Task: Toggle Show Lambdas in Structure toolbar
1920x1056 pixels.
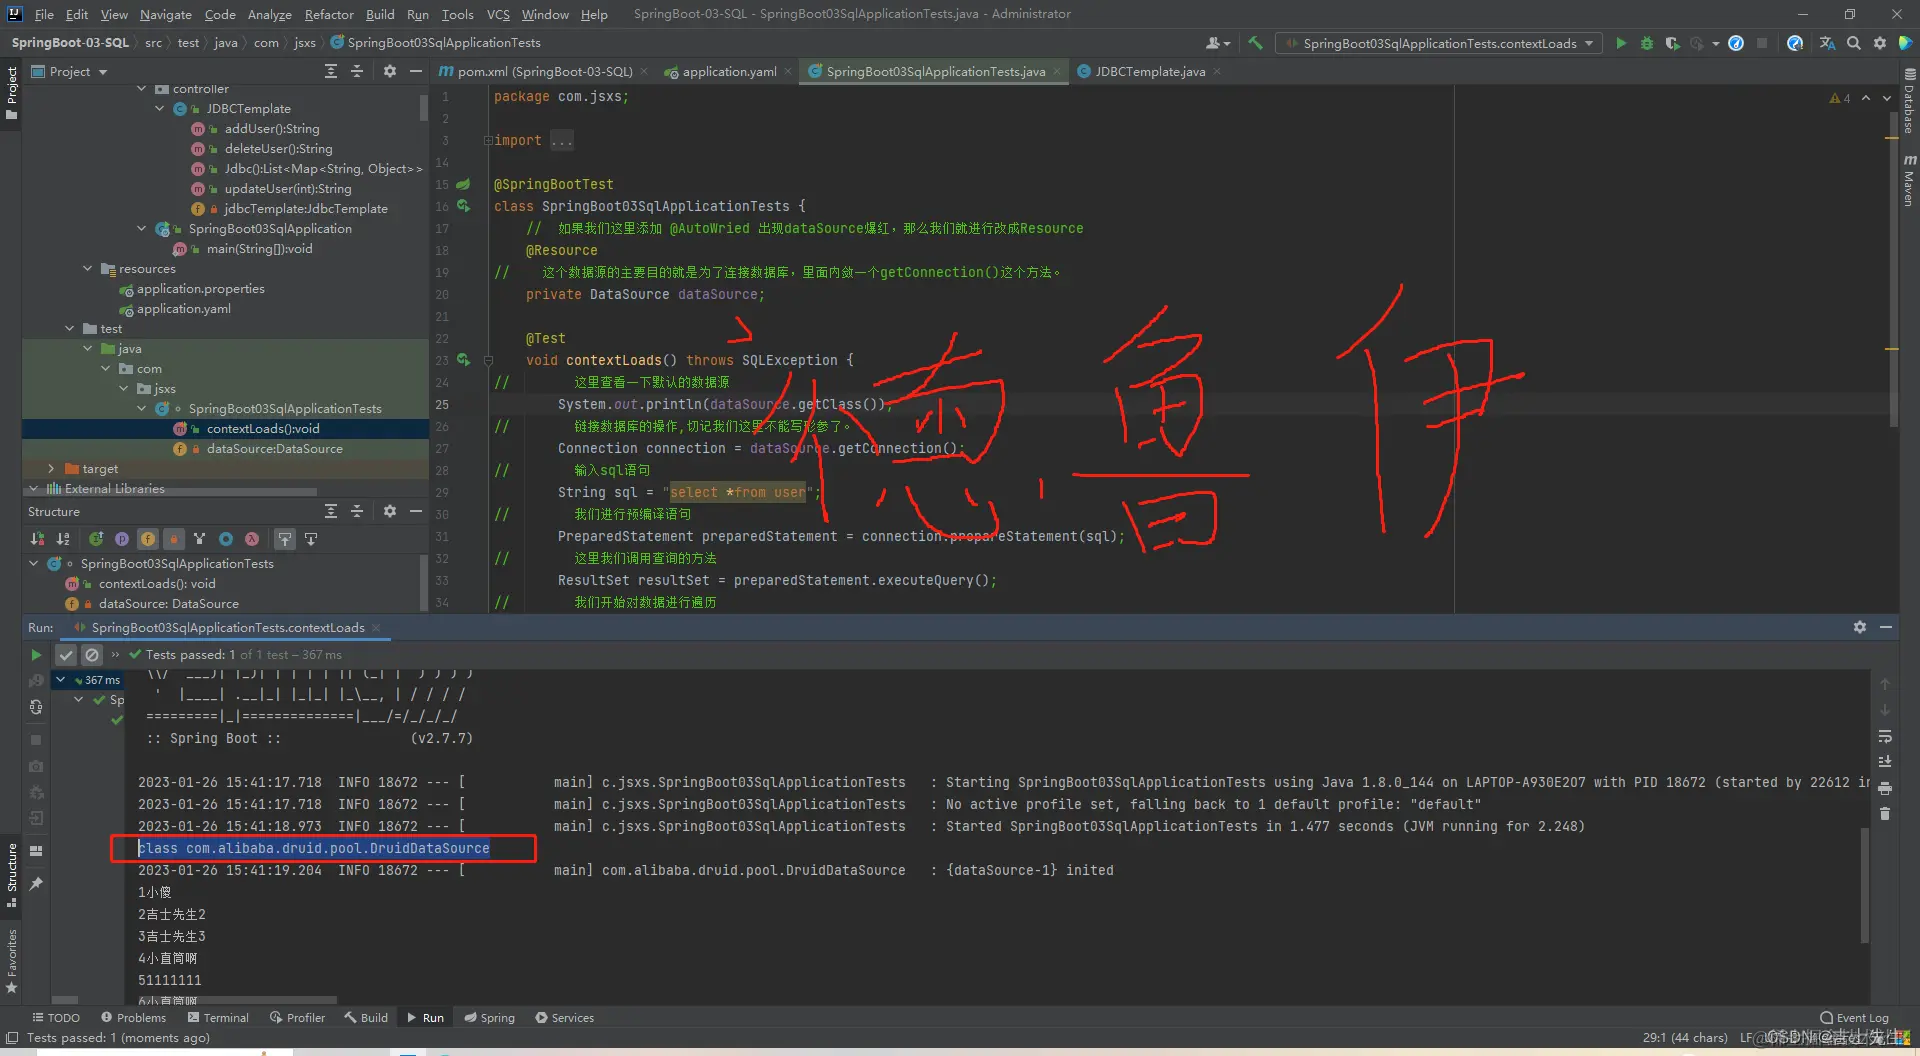Action: pyautogui.click(x=252, y=539)
